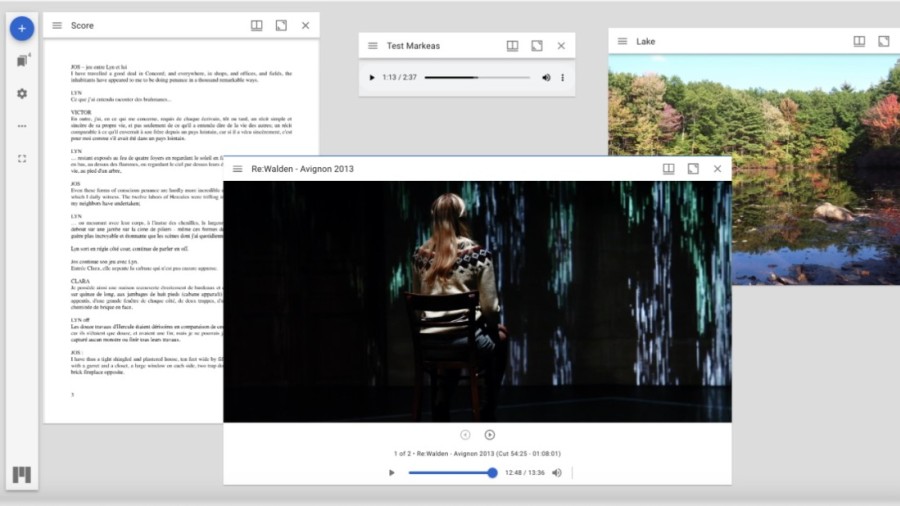This screenshot has width=900, height=506.
Task: Maximize the Test Markeas window
Action: click(x=537, y=45)
